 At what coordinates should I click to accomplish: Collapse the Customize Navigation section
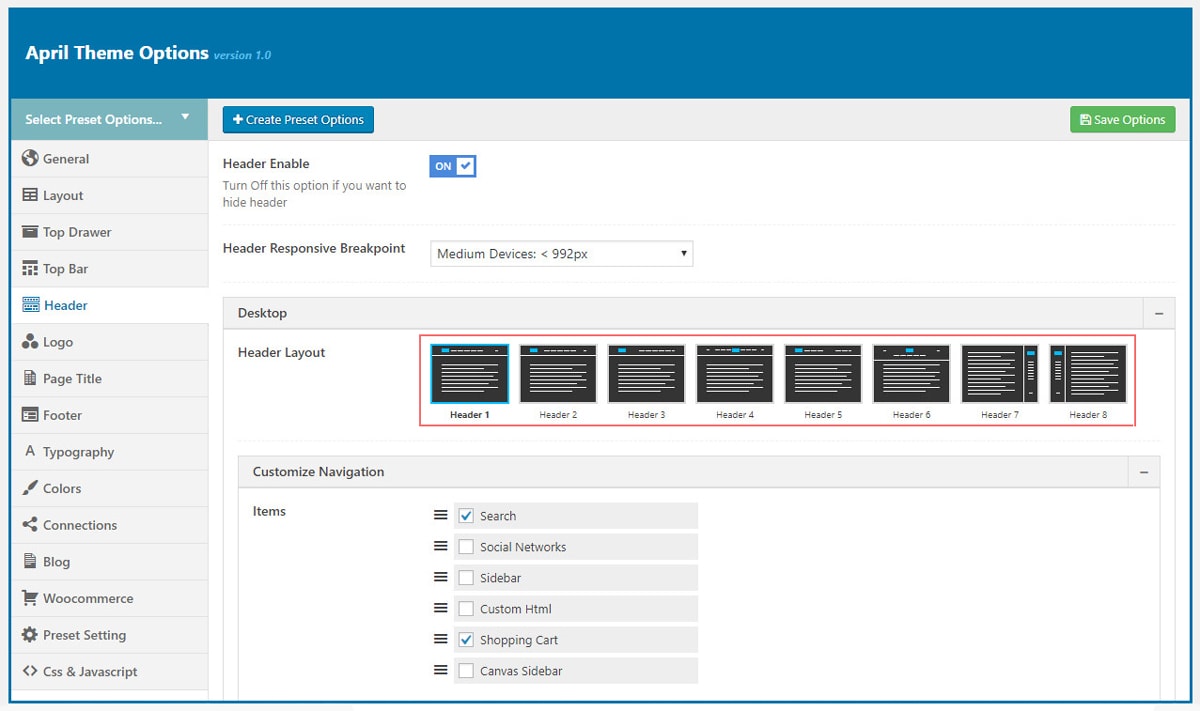click(x=1144, y=472)
